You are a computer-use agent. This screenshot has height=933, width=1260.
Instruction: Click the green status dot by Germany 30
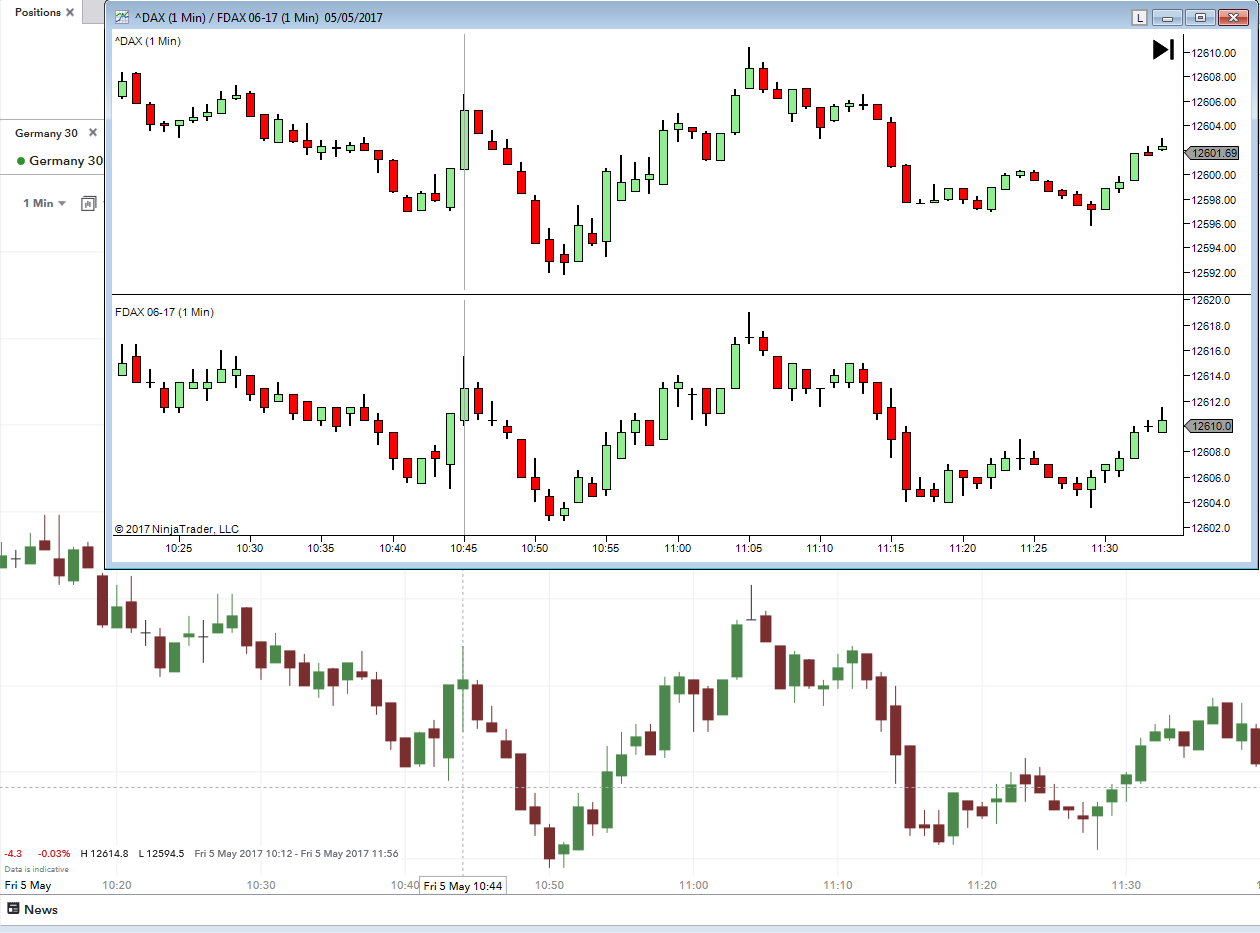coord(21,161)
